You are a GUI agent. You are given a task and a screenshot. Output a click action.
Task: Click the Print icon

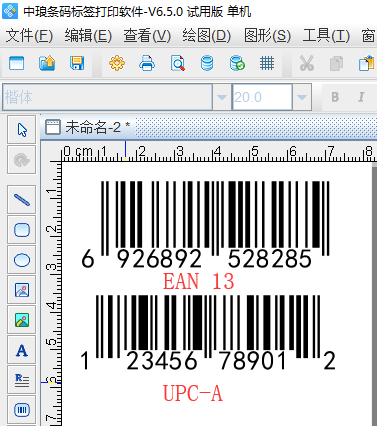[147, 63]
